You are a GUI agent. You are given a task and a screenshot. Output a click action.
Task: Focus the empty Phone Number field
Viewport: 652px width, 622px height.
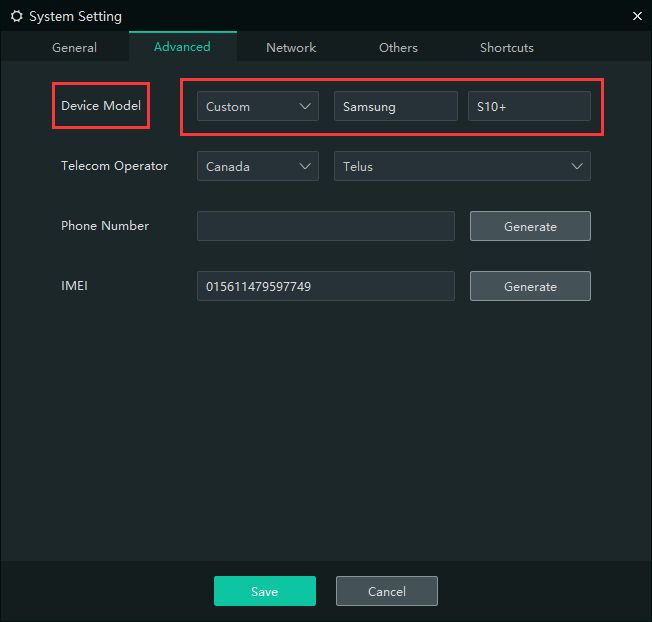tap(325, 227)
